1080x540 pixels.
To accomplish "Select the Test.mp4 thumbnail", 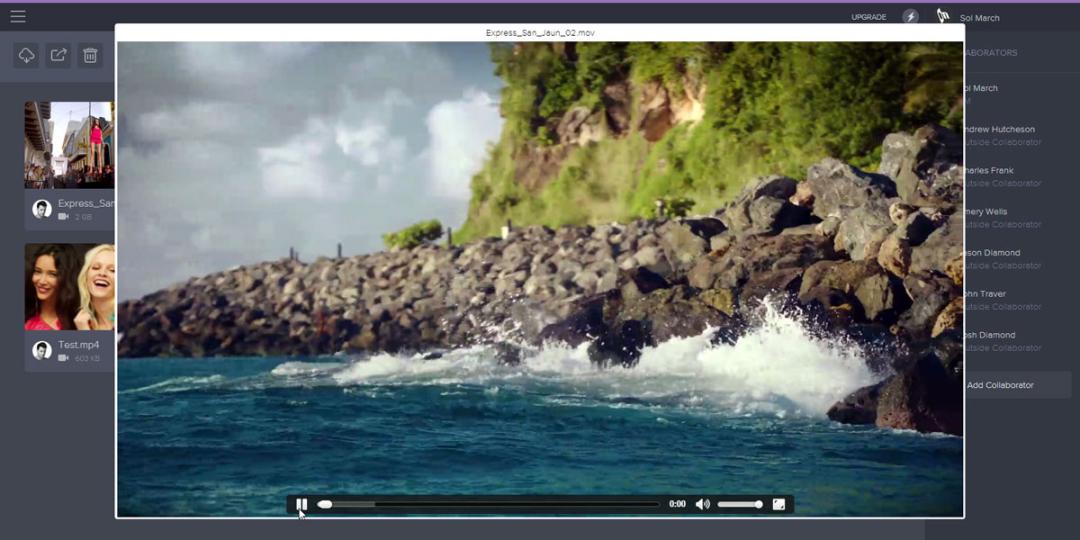I will tap(69, 287).
